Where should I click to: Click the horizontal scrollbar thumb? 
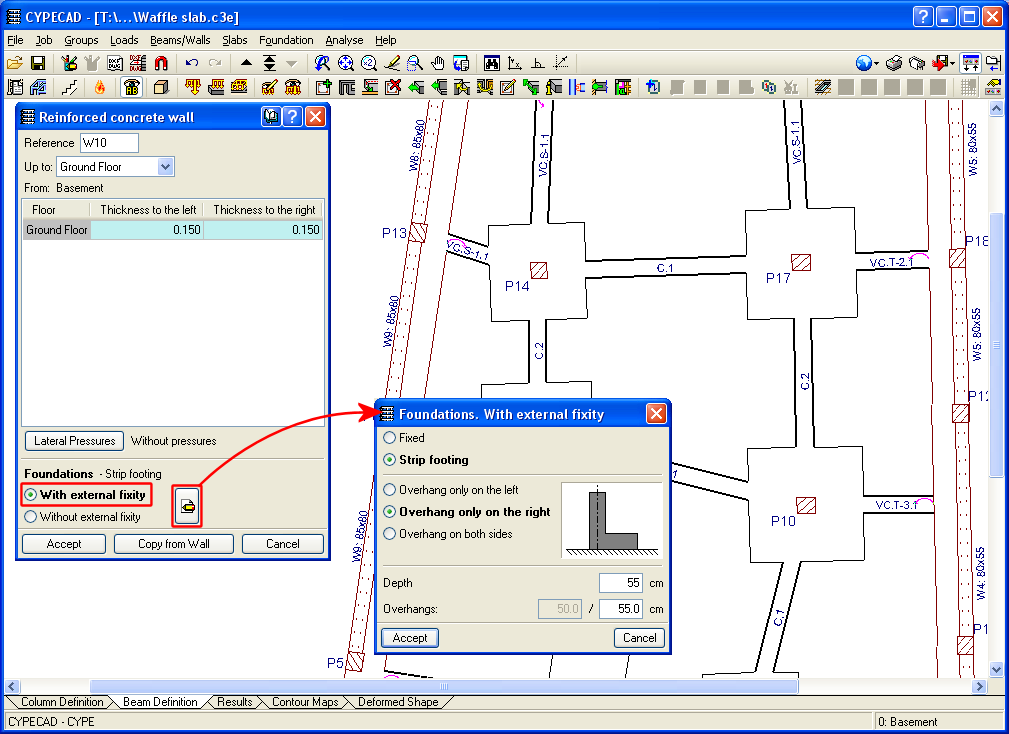444,686
